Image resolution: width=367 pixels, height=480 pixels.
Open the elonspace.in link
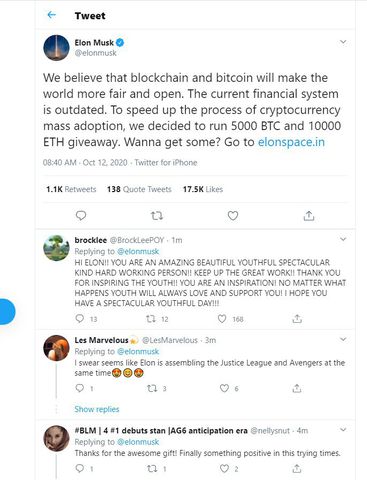pos(291,142)
